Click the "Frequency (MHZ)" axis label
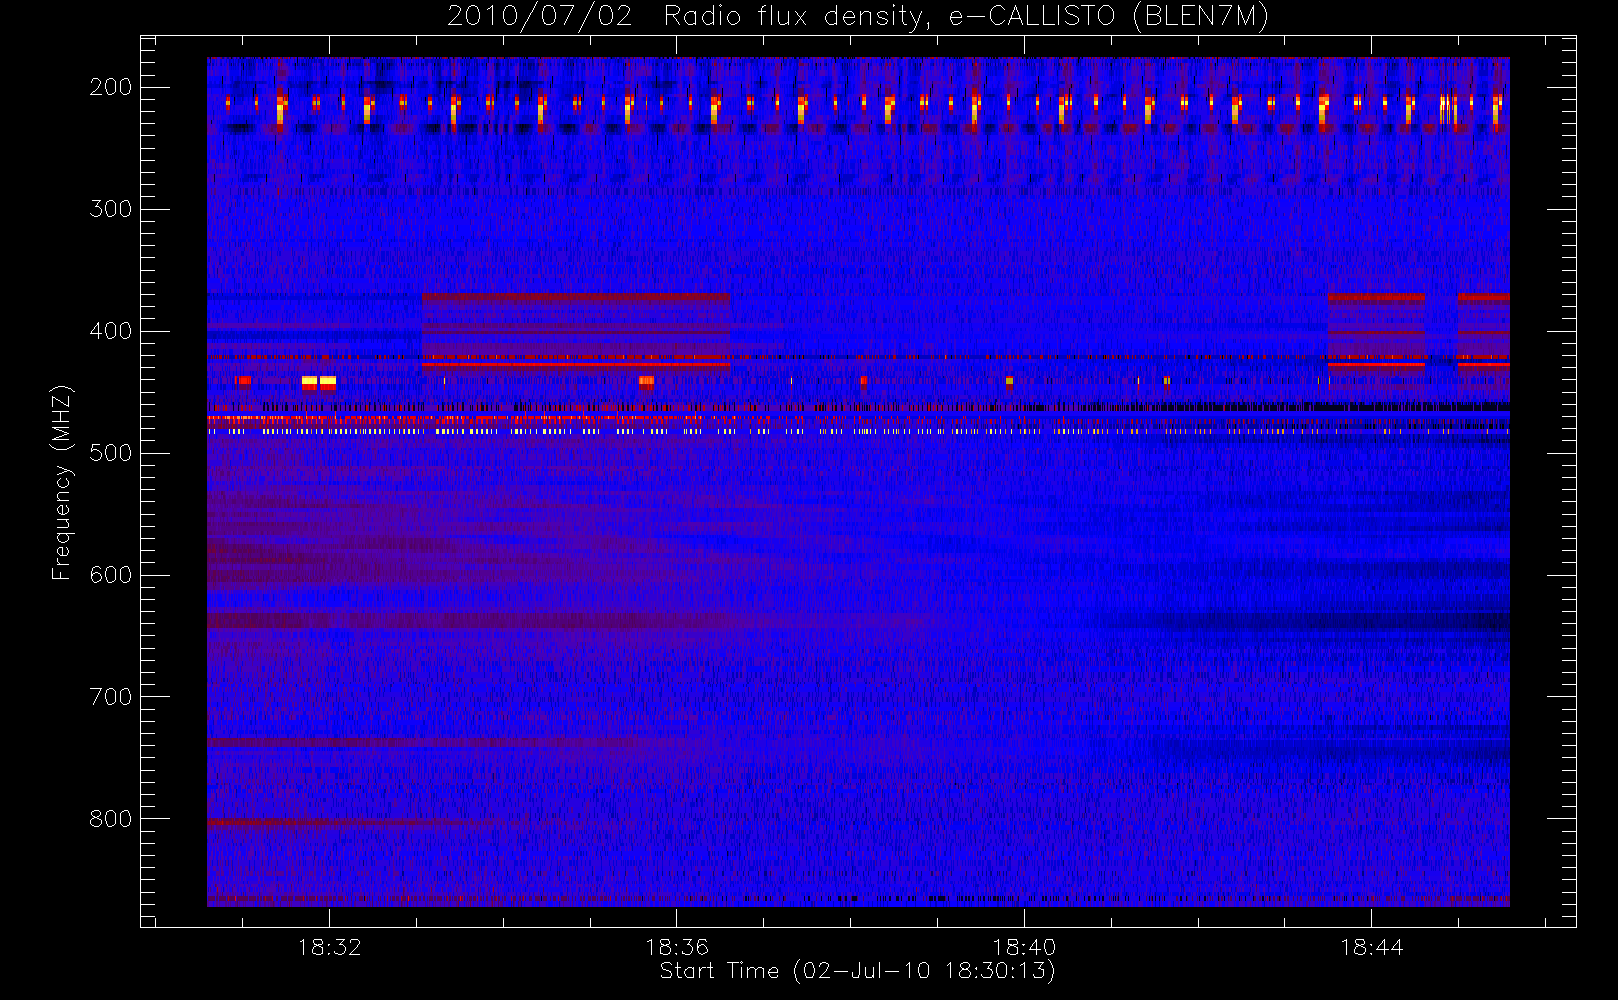This screenshot has height=1000, width=1618. [x=62, y=482]
